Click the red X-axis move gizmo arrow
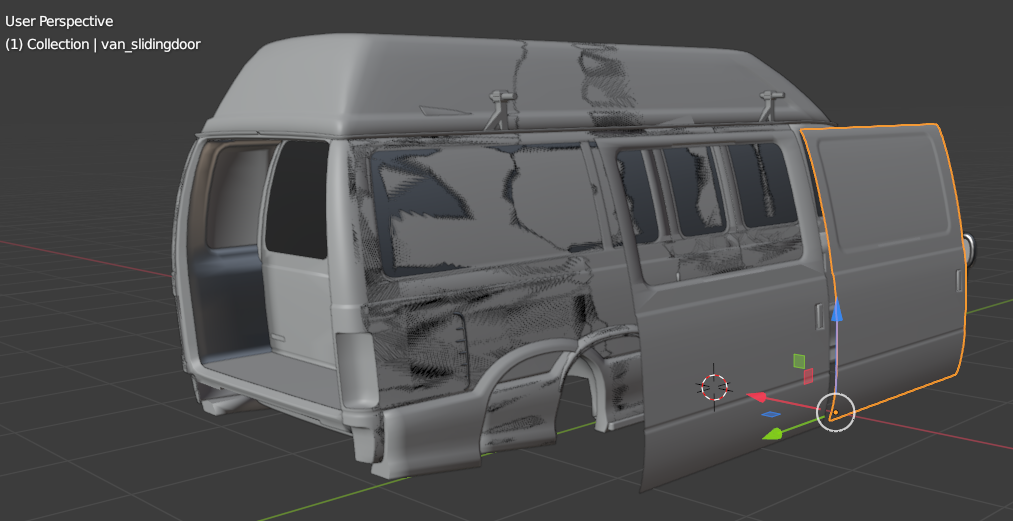 click(757, 396)
